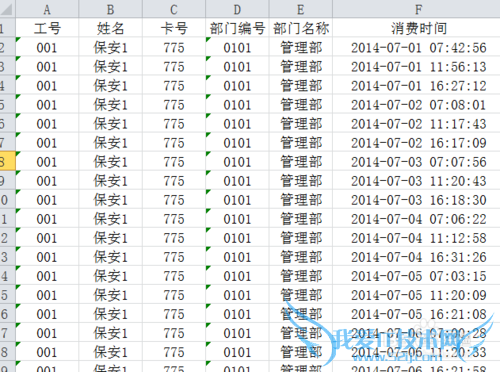Click 保安1 in the 07:07:56 row
This screenshot has height=372, width=500.
point(110,161)
